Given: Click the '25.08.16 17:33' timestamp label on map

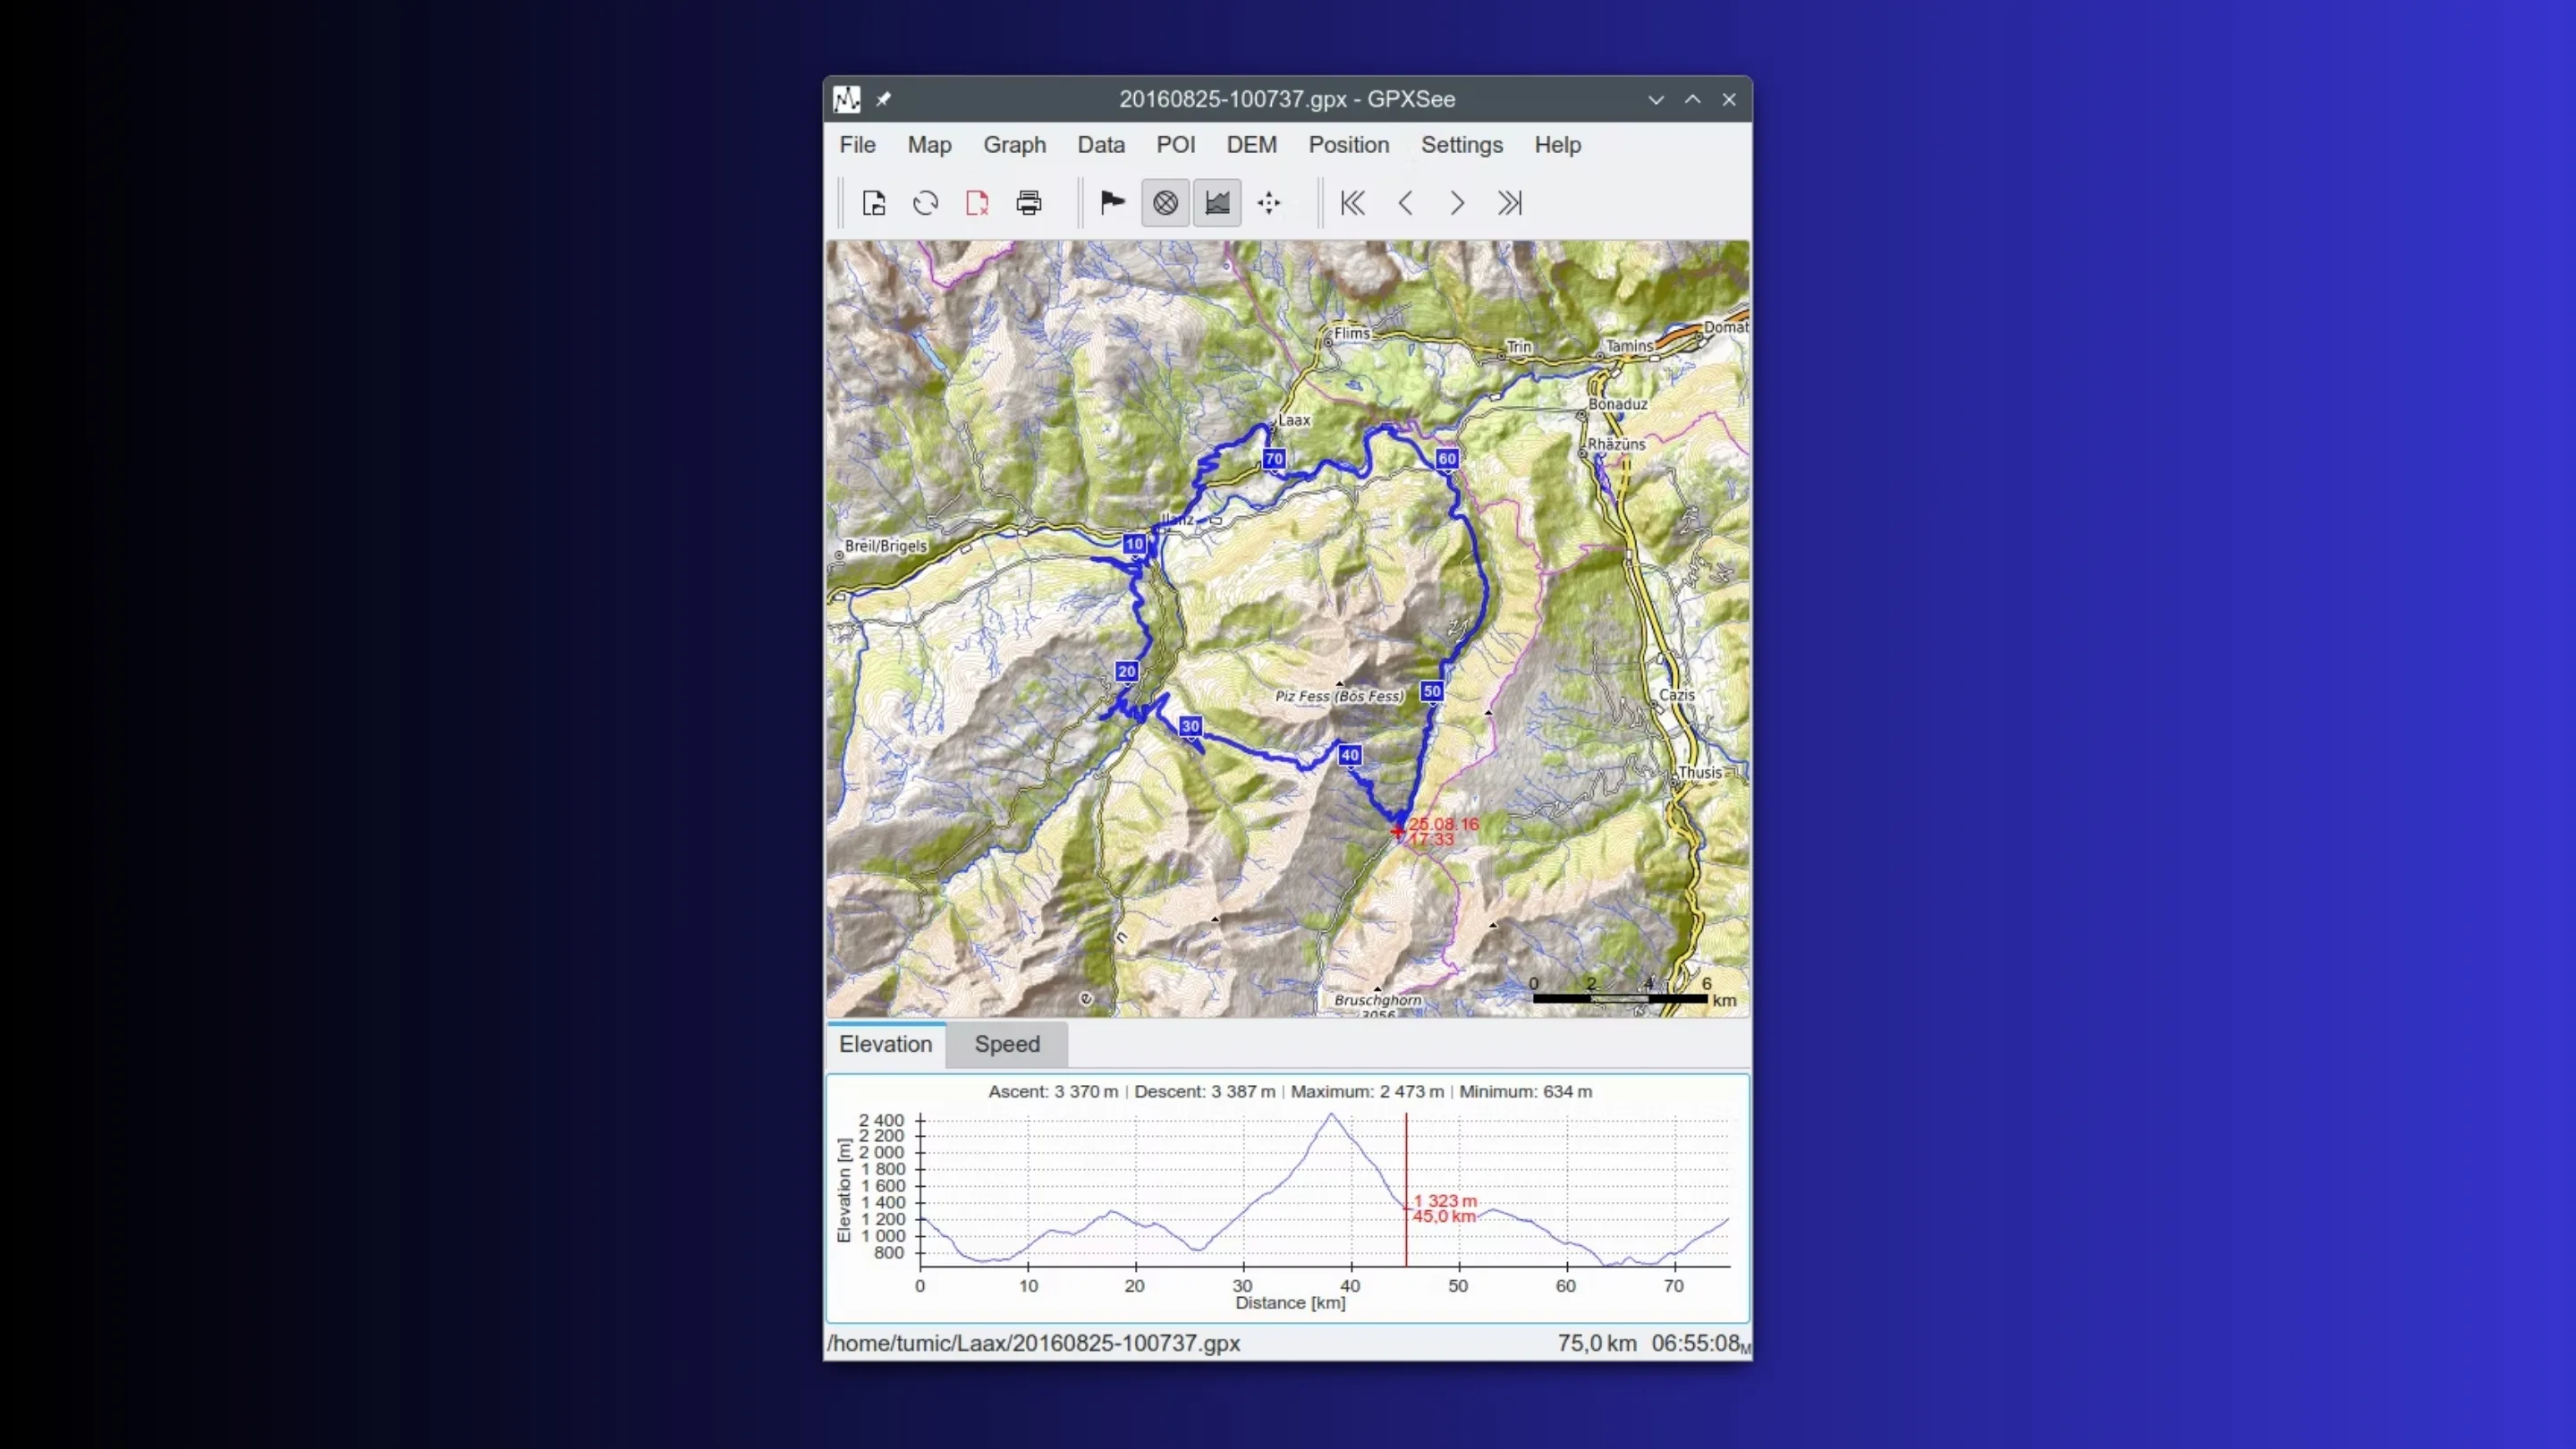Looking at the screenshot, I should click(1443, 832).
